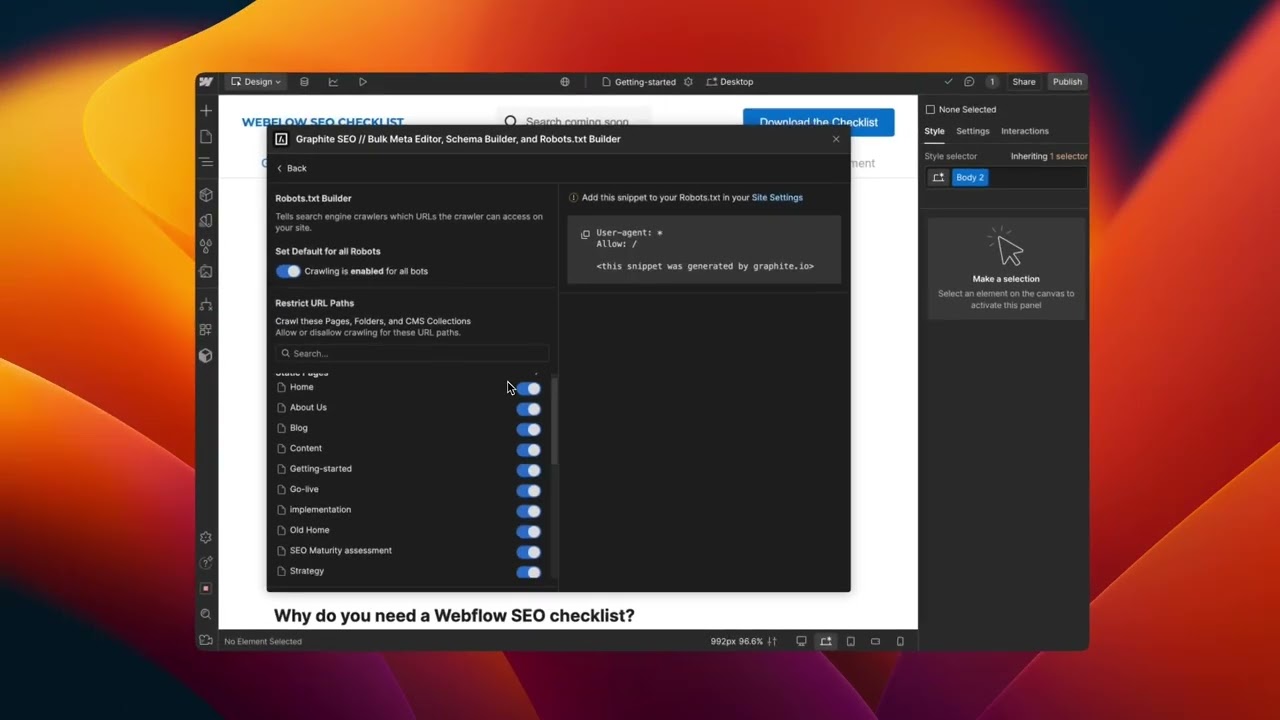
Task: Select the base breakpoint icon with star
Action: click(826, 641)
